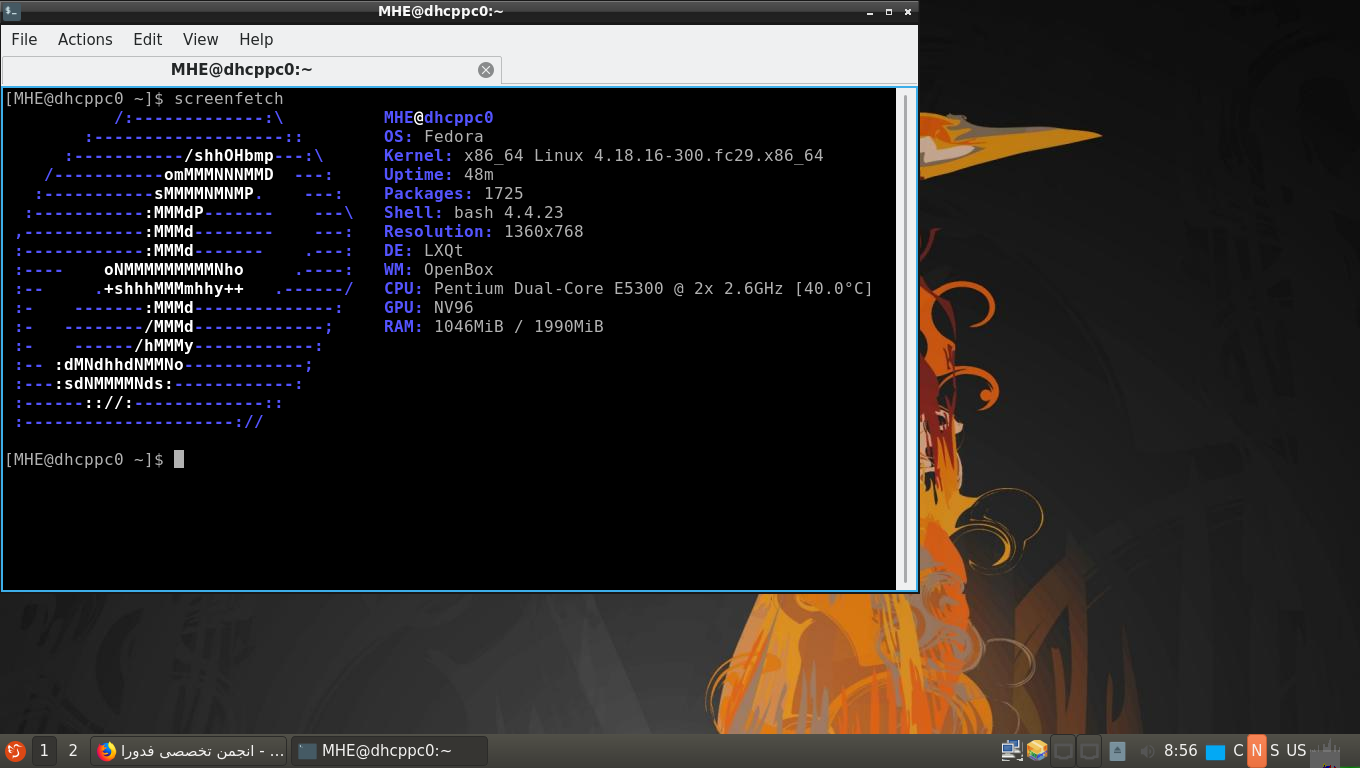Click the 'Uptime: 48m' line
Viewport: 1360px width, 768px height.
point(439,174)
